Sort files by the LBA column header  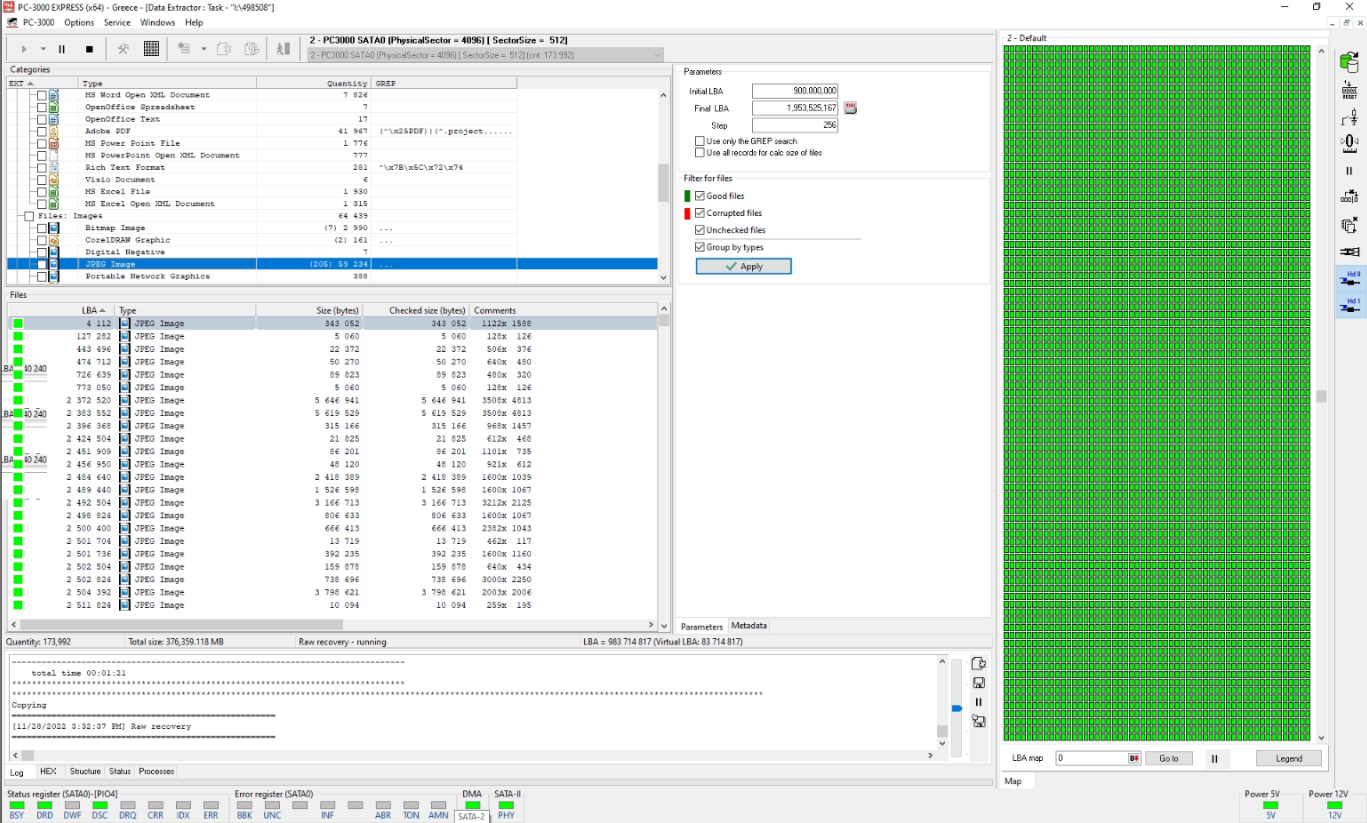click(62, 310)
